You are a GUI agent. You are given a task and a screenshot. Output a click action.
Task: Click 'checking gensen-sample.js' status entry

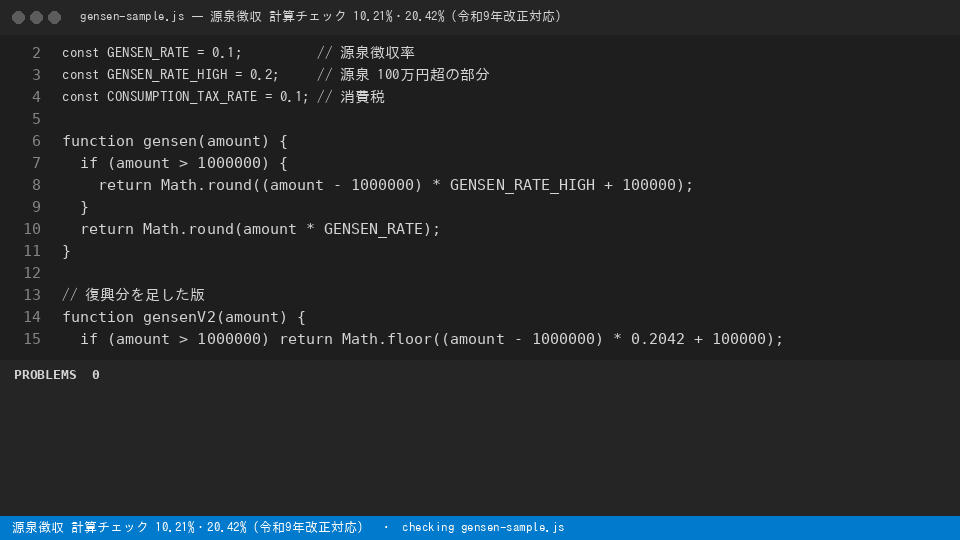(483, 527)
